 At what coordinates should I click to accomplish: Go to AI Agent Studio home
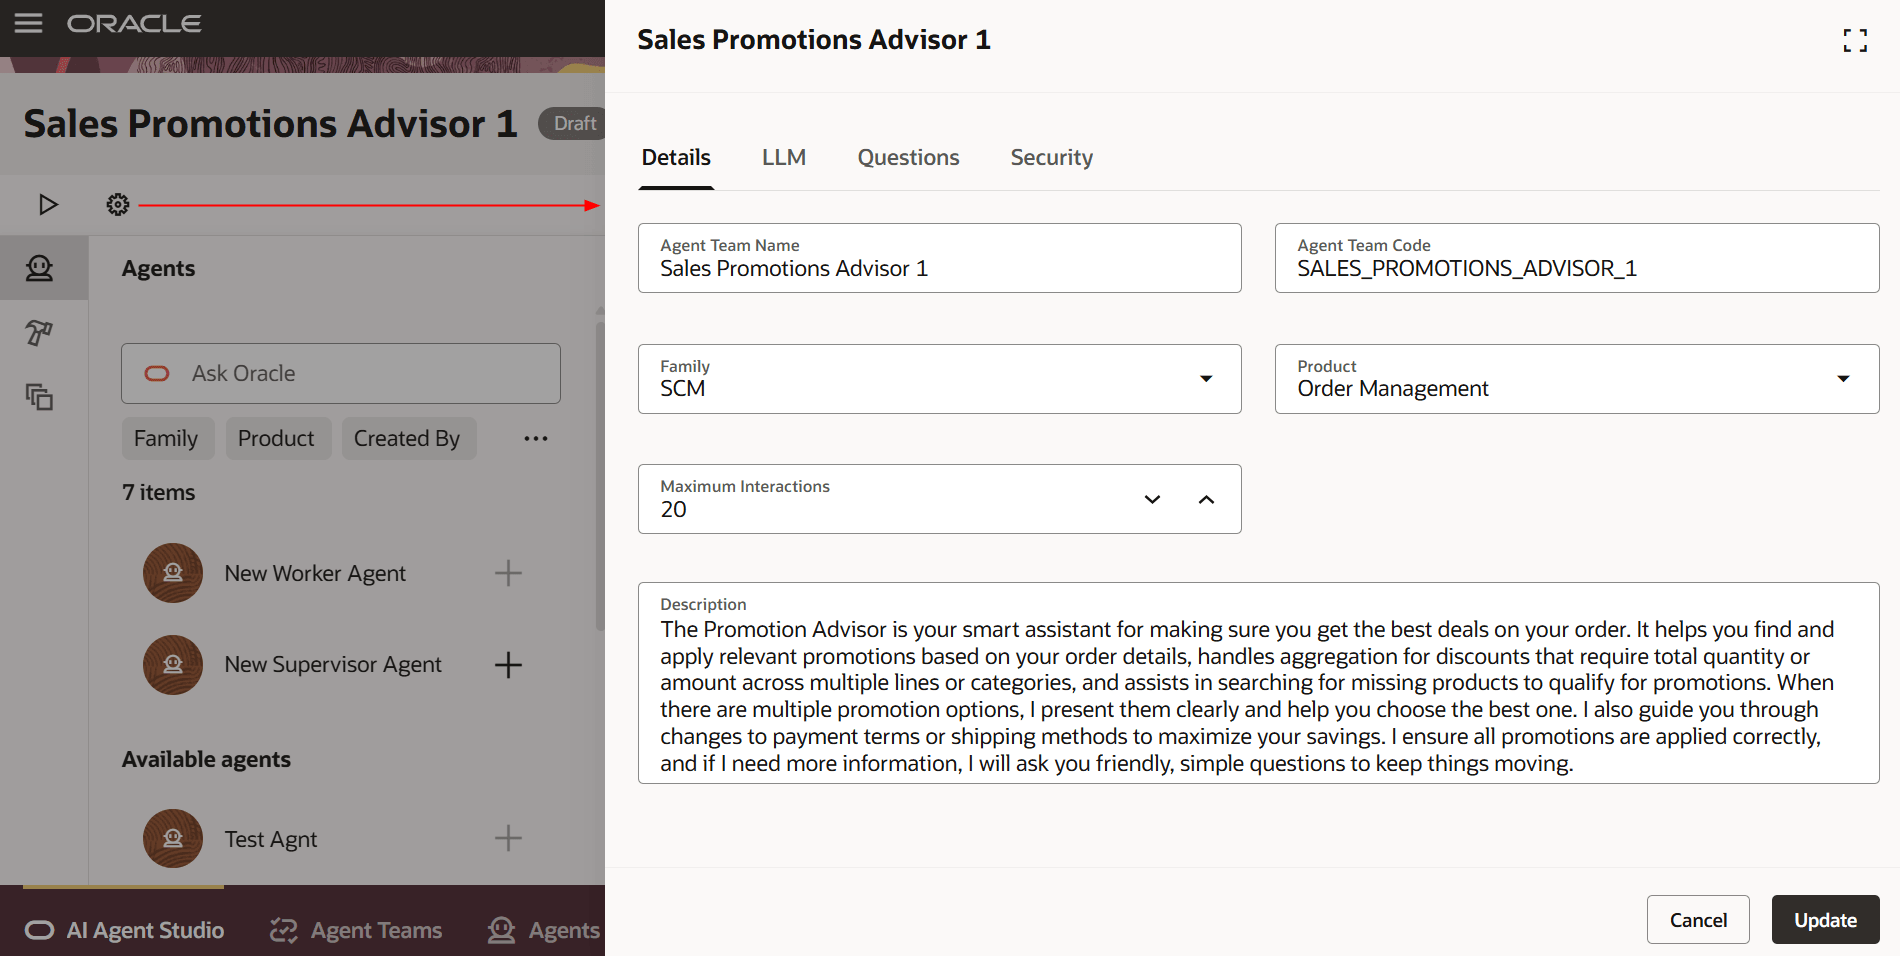pyautogui.click(x=124, y=930)
